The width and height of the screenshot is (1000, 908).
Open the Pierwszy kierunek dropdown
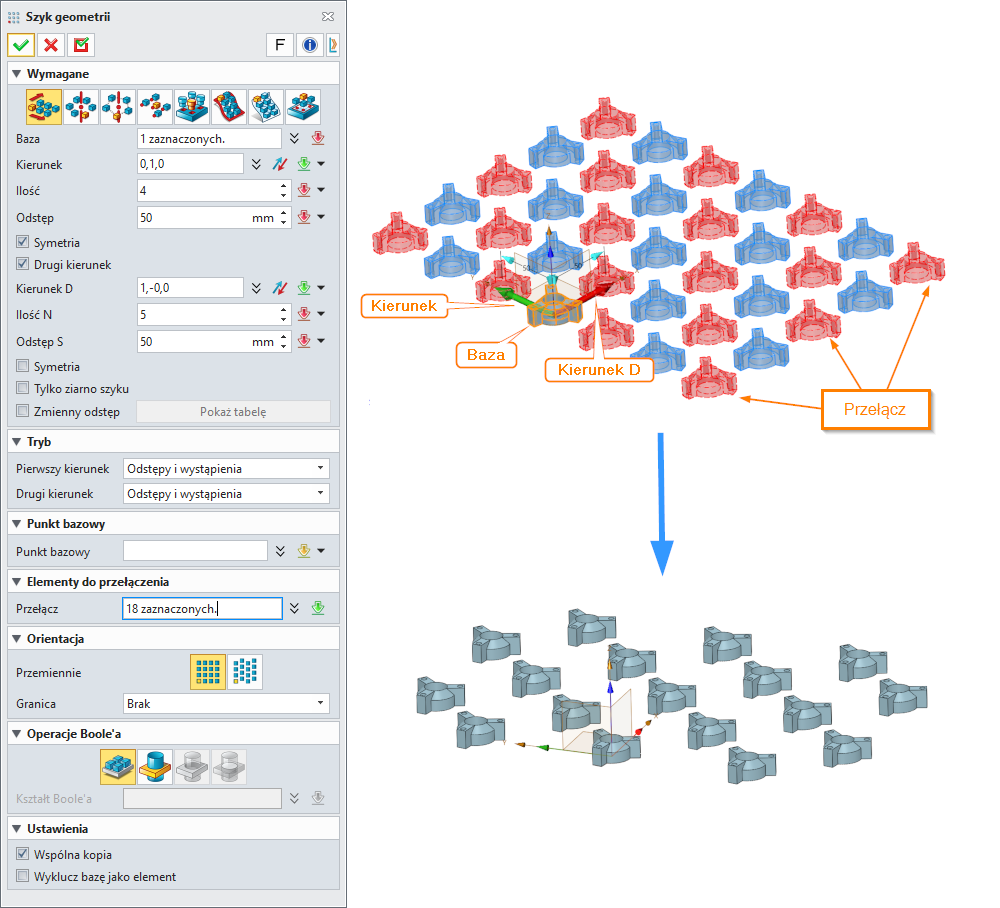coord(226,469)
